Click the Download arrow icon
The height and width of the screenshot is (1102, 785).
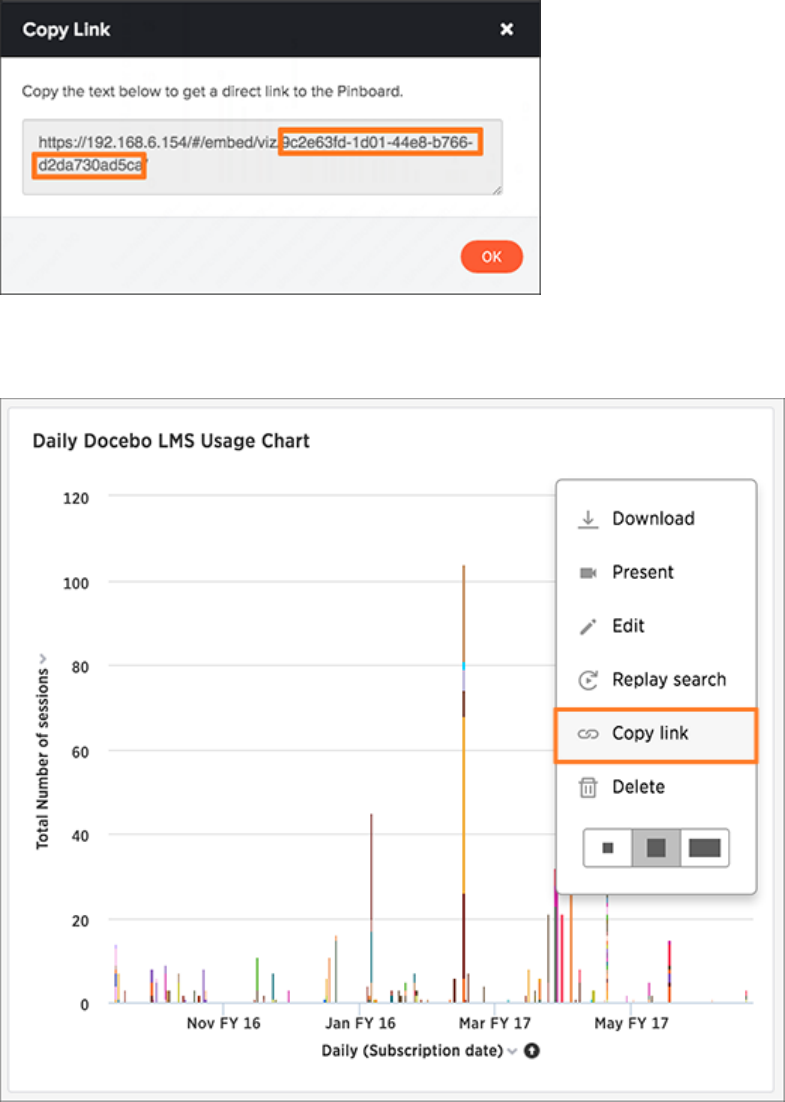588,519
